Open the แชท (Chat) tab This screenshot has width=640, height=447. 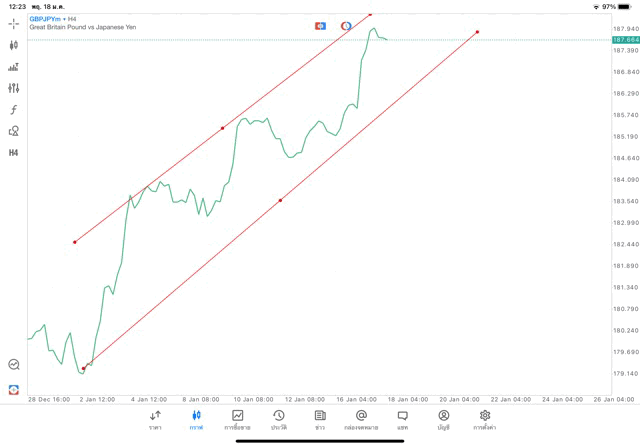tap(402, 419)
